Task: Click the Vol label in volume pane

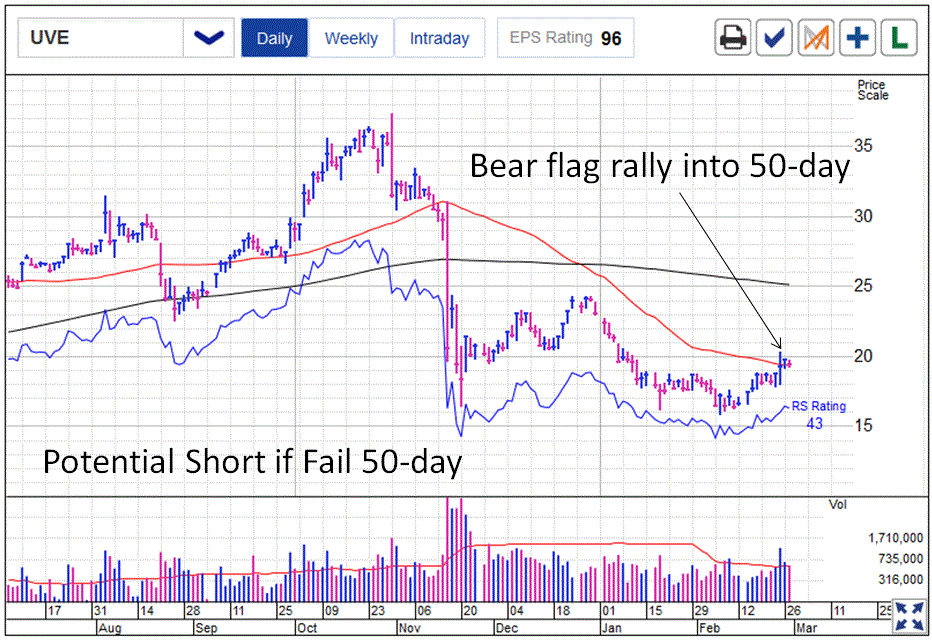Action: coord(837,505)
